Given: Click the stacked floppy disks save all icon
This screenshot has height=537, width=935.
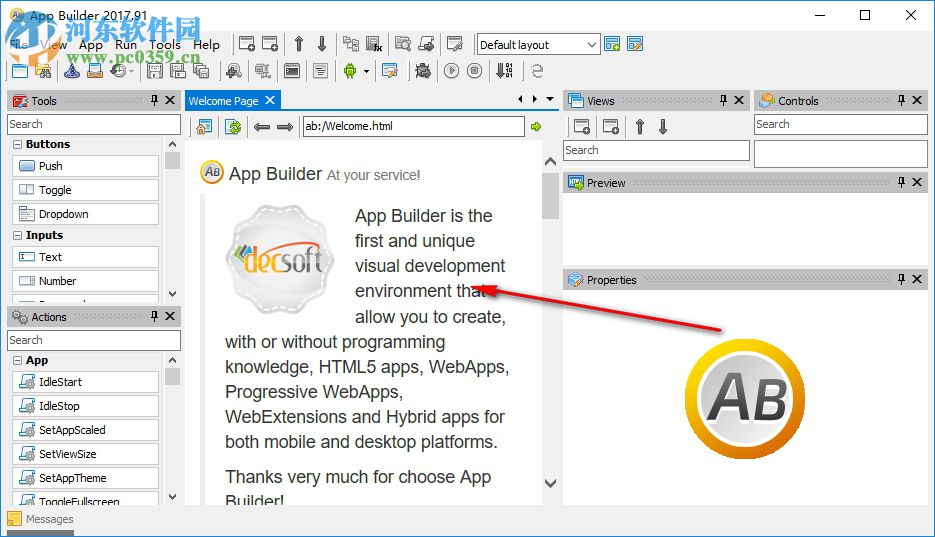Looking at the screenshot, I should (x=202, y=71).
